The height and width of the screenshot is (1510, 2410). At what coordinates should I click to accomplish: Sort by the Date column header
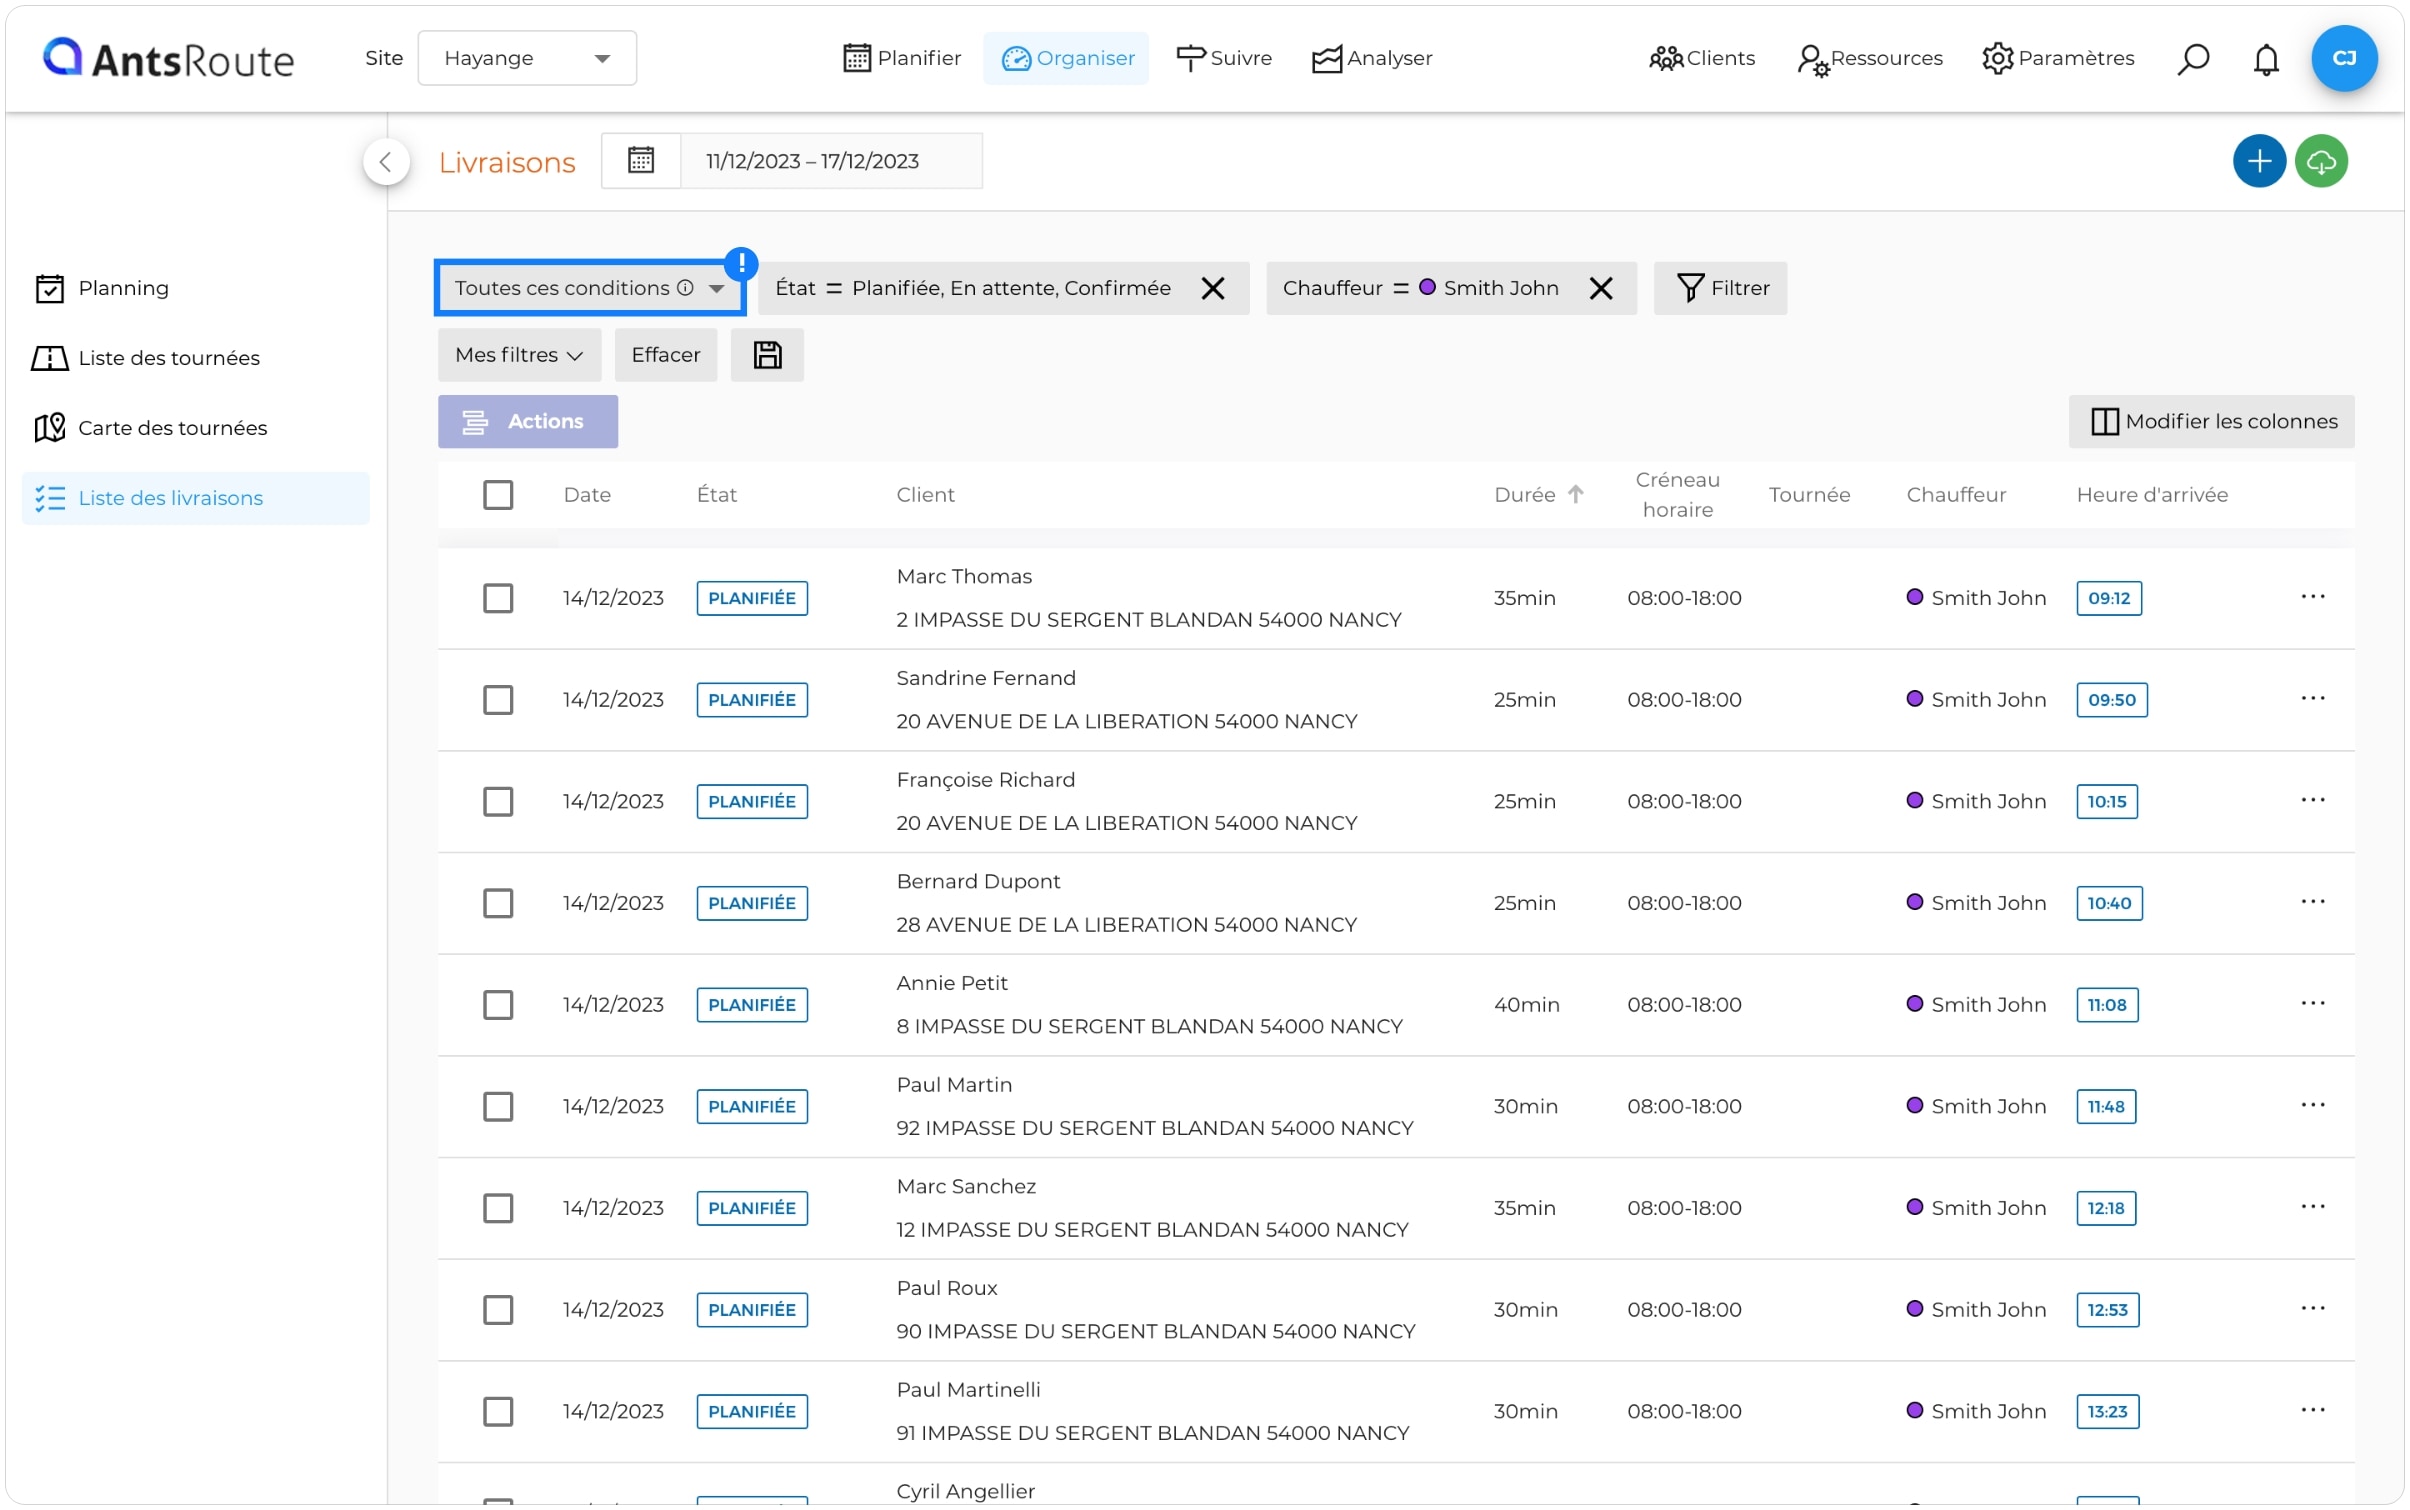[587, 494]
